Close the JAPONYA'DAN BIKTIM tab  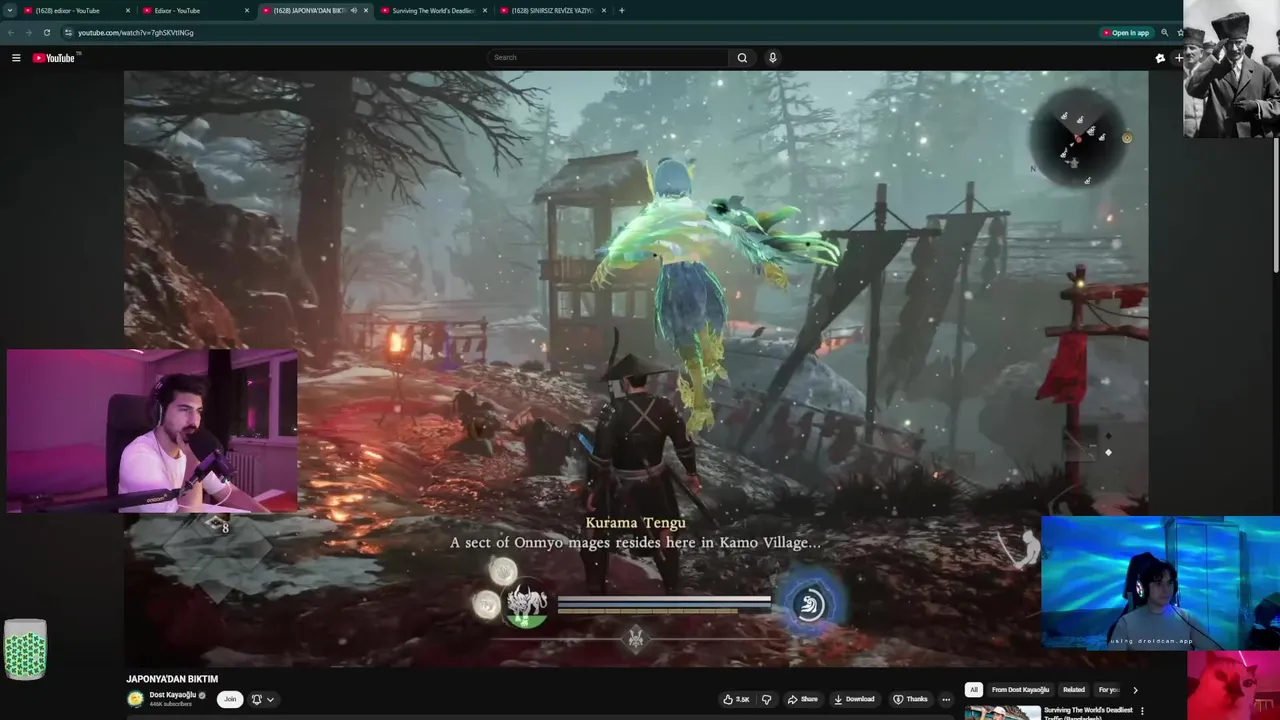(366, 11)
